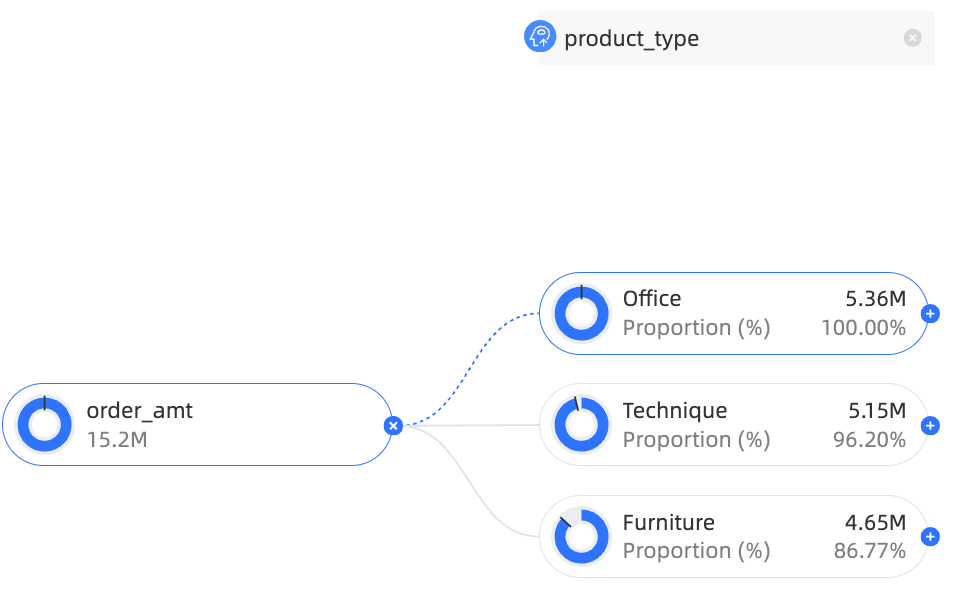Click the Technique donut chart icon
Viewport: 962px width, 614px height.
(x=581, y=424)
